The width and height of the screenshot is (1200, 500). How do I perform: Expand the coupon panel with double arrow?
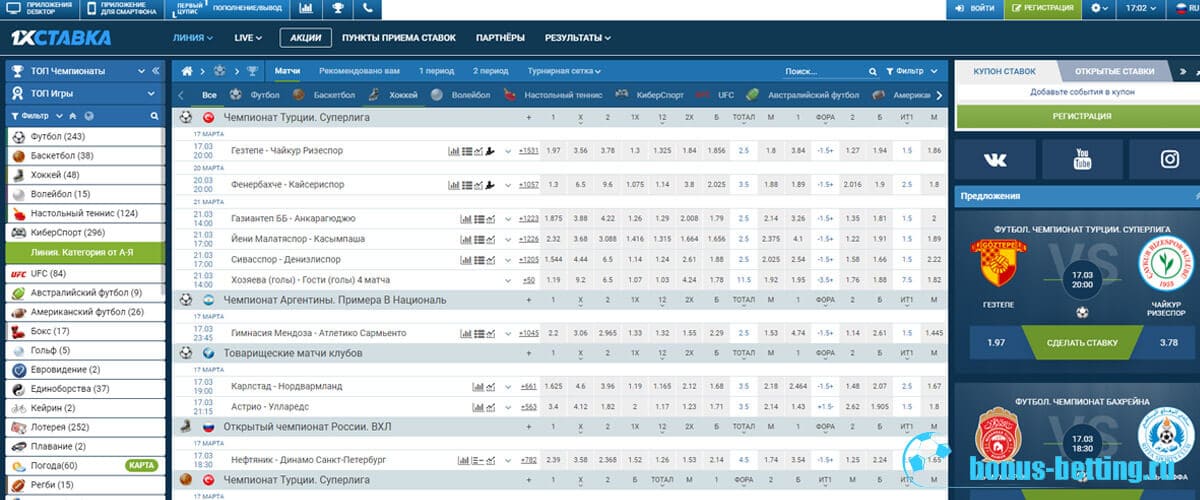1184,72
